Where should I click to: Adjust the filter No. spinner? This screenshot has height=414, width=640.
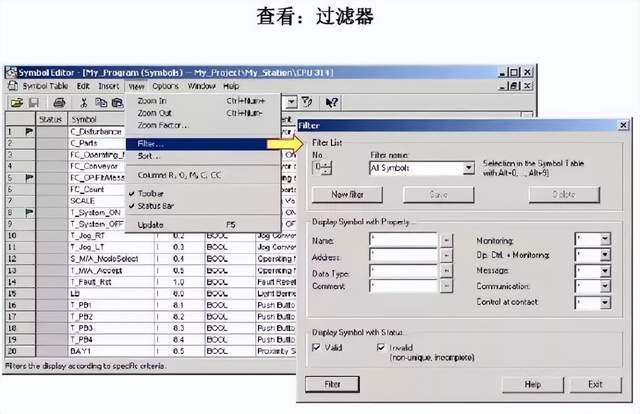pos(327,168)
